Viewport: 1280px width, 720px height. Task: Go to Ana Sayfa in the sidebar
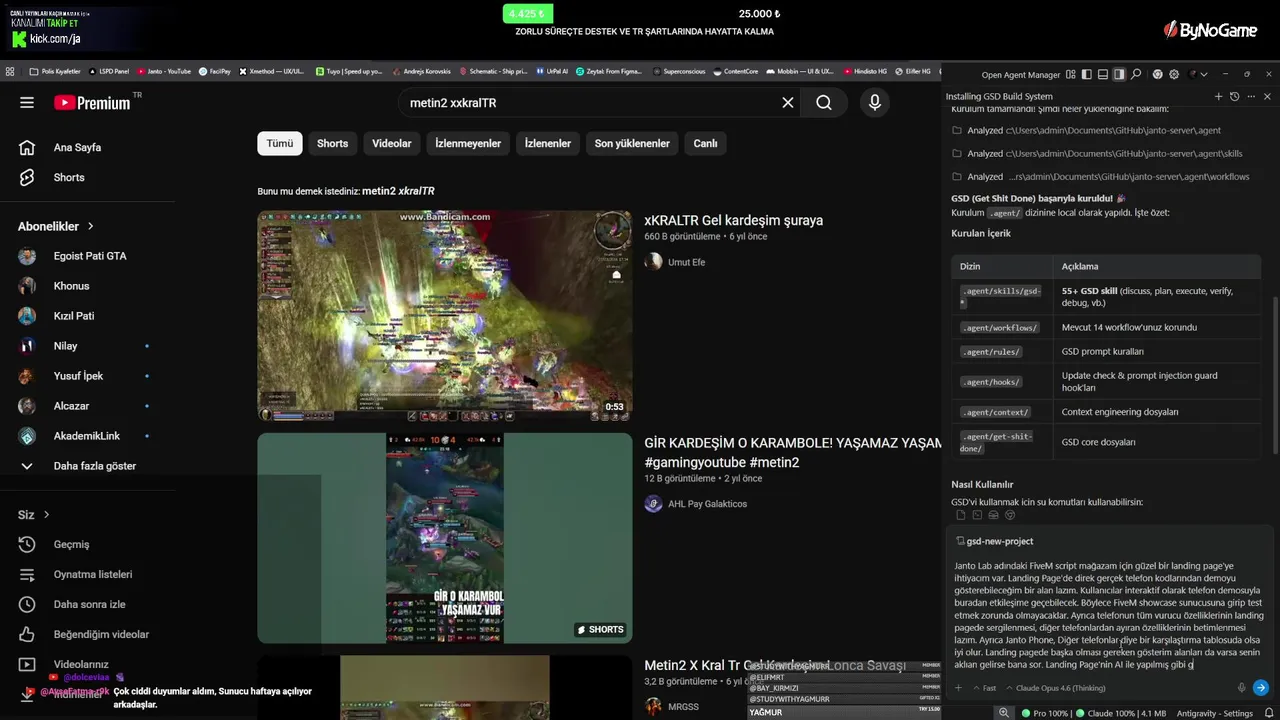(x=77, y=147)
